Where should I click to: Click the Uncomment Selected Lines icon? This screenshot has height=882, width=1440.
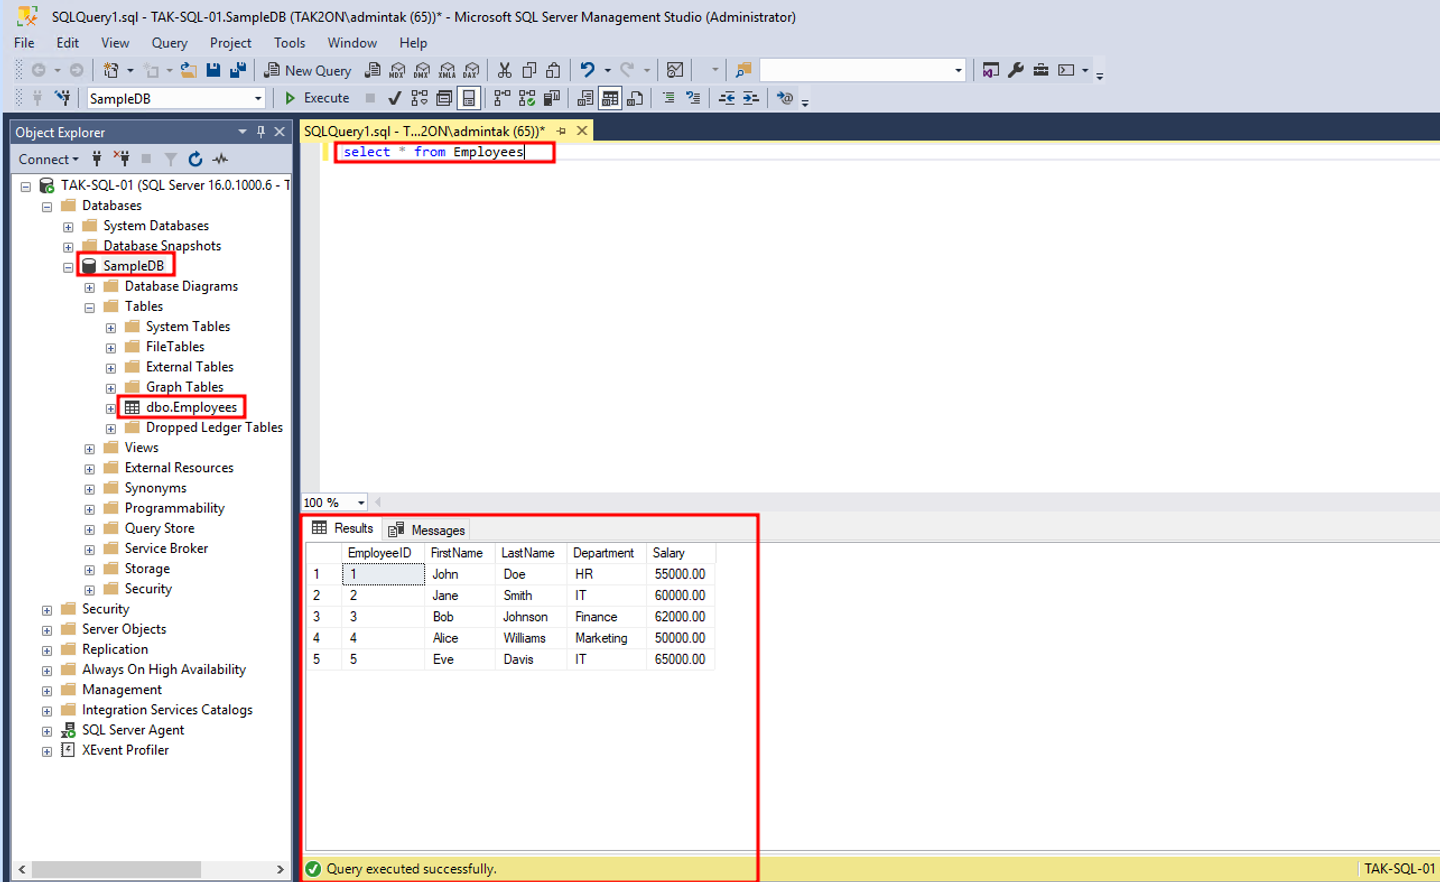(x=692, y=98)
